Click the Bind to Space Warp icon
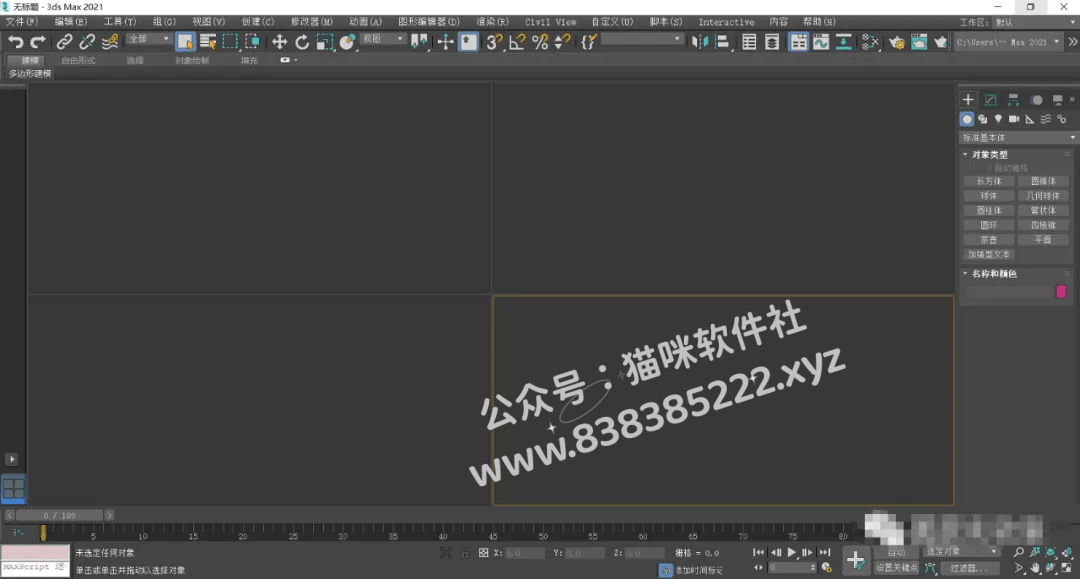Screen dimensions: 1080x579 click(x=110, y=42)
